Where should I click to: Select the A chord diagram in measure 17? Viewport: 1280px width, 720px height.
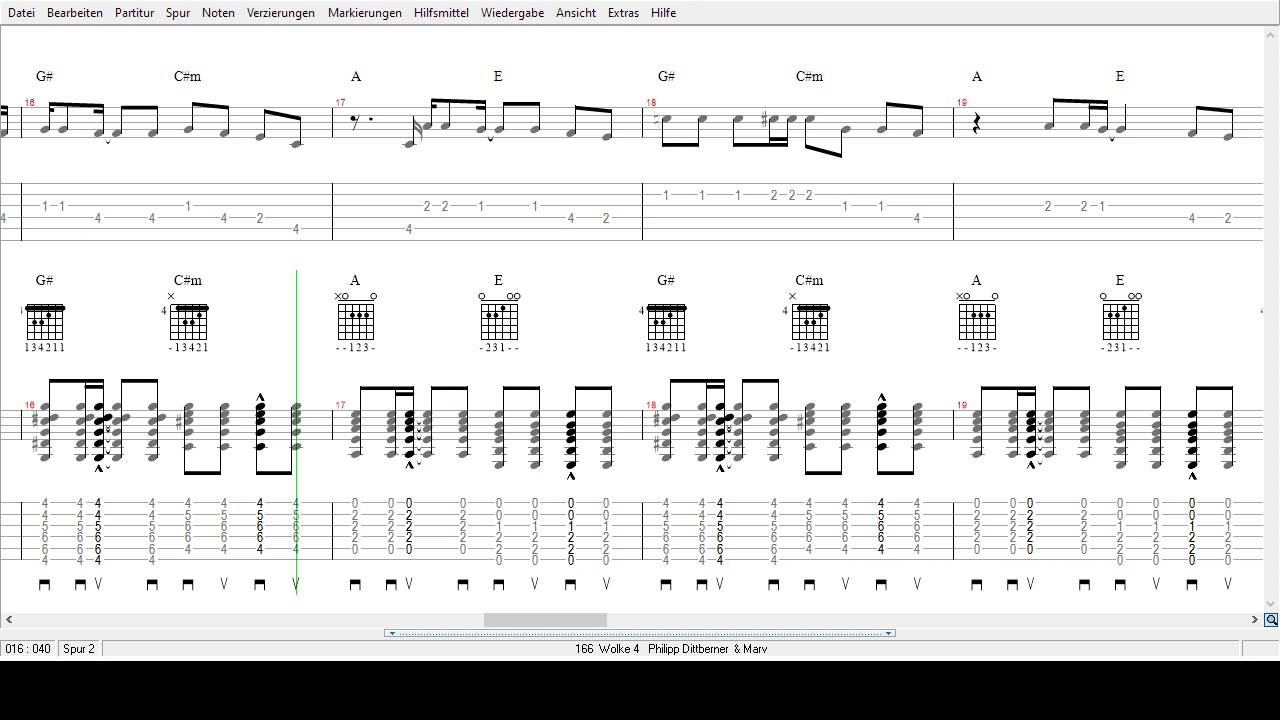pos(357,318)
